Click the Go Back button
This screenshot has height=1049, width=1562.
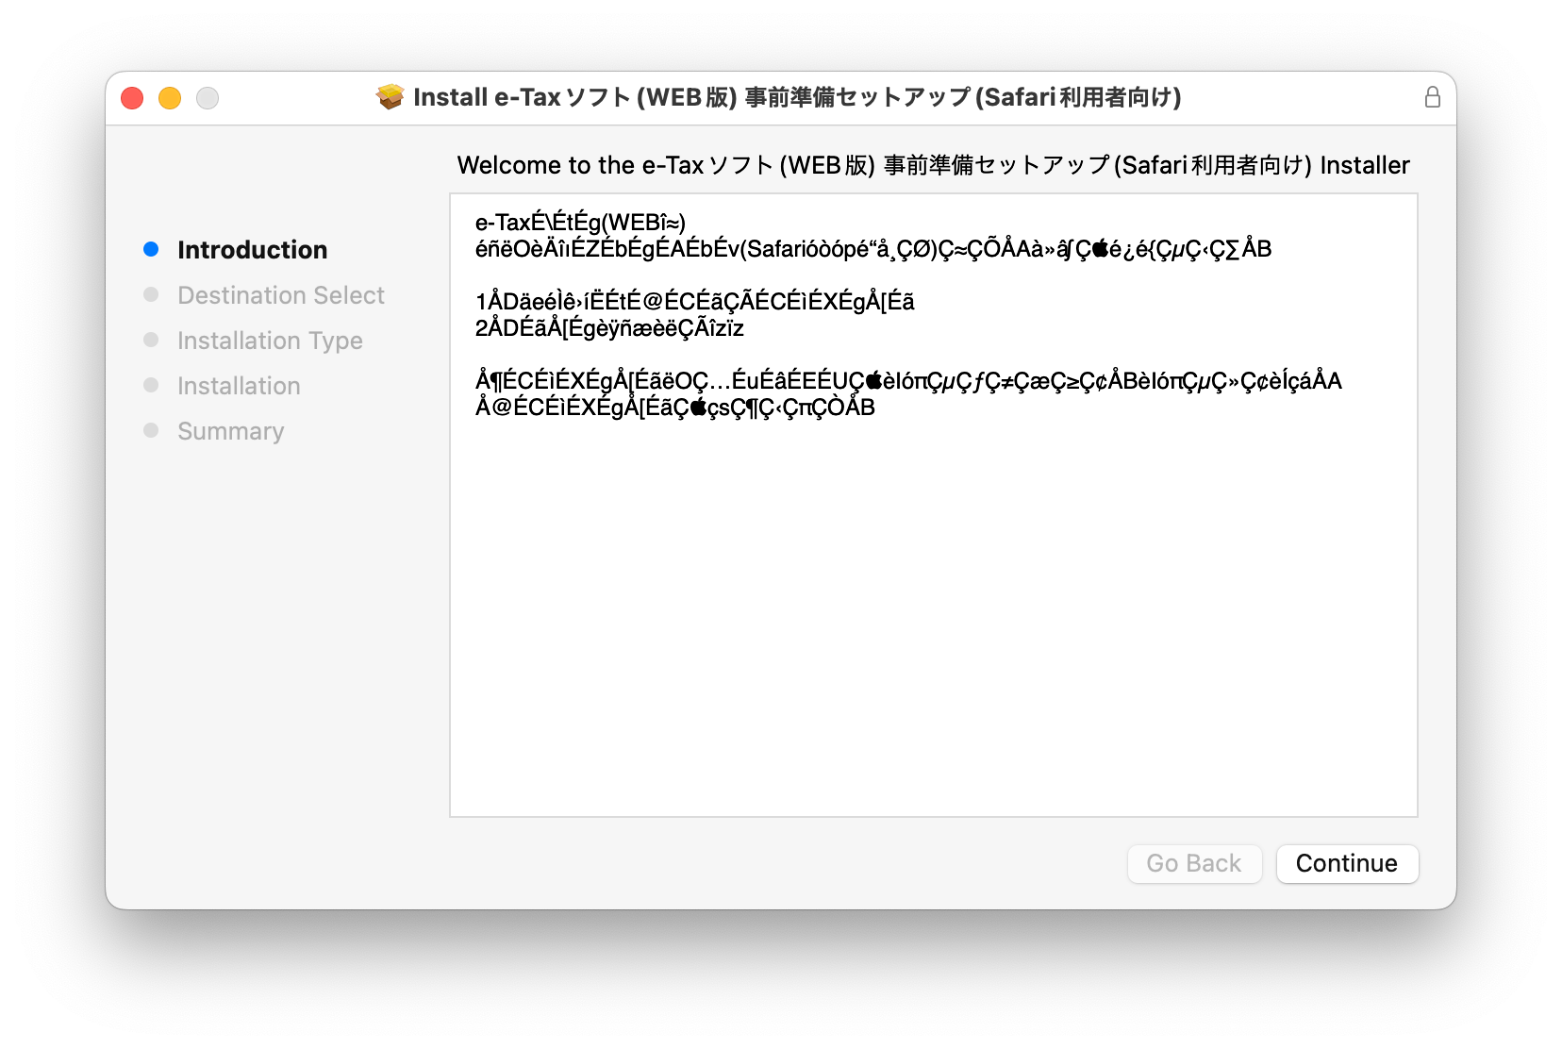[x=1194, y=863]
